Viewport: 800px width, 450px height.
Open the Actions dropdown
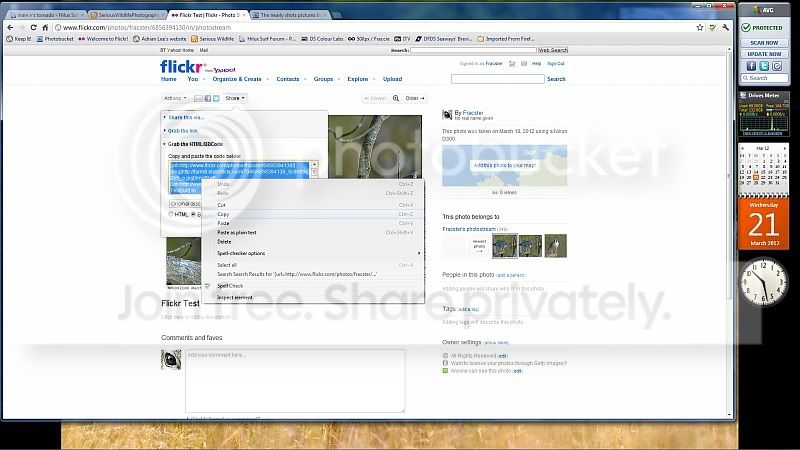pos(175,98)
